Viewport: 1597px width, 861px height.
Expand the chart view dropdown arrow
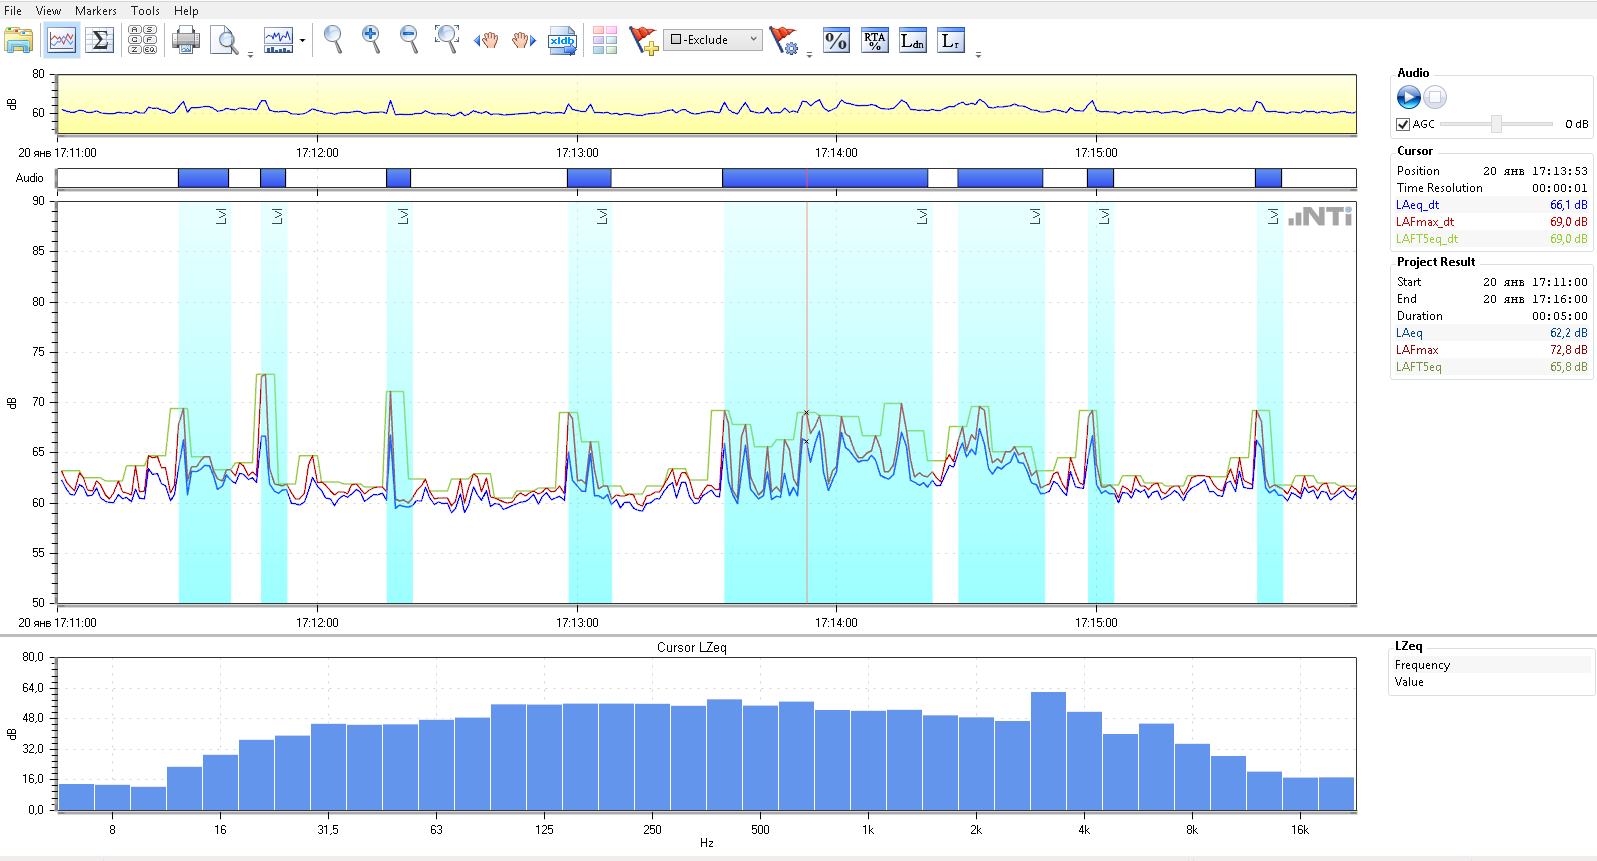click(302, 42)
